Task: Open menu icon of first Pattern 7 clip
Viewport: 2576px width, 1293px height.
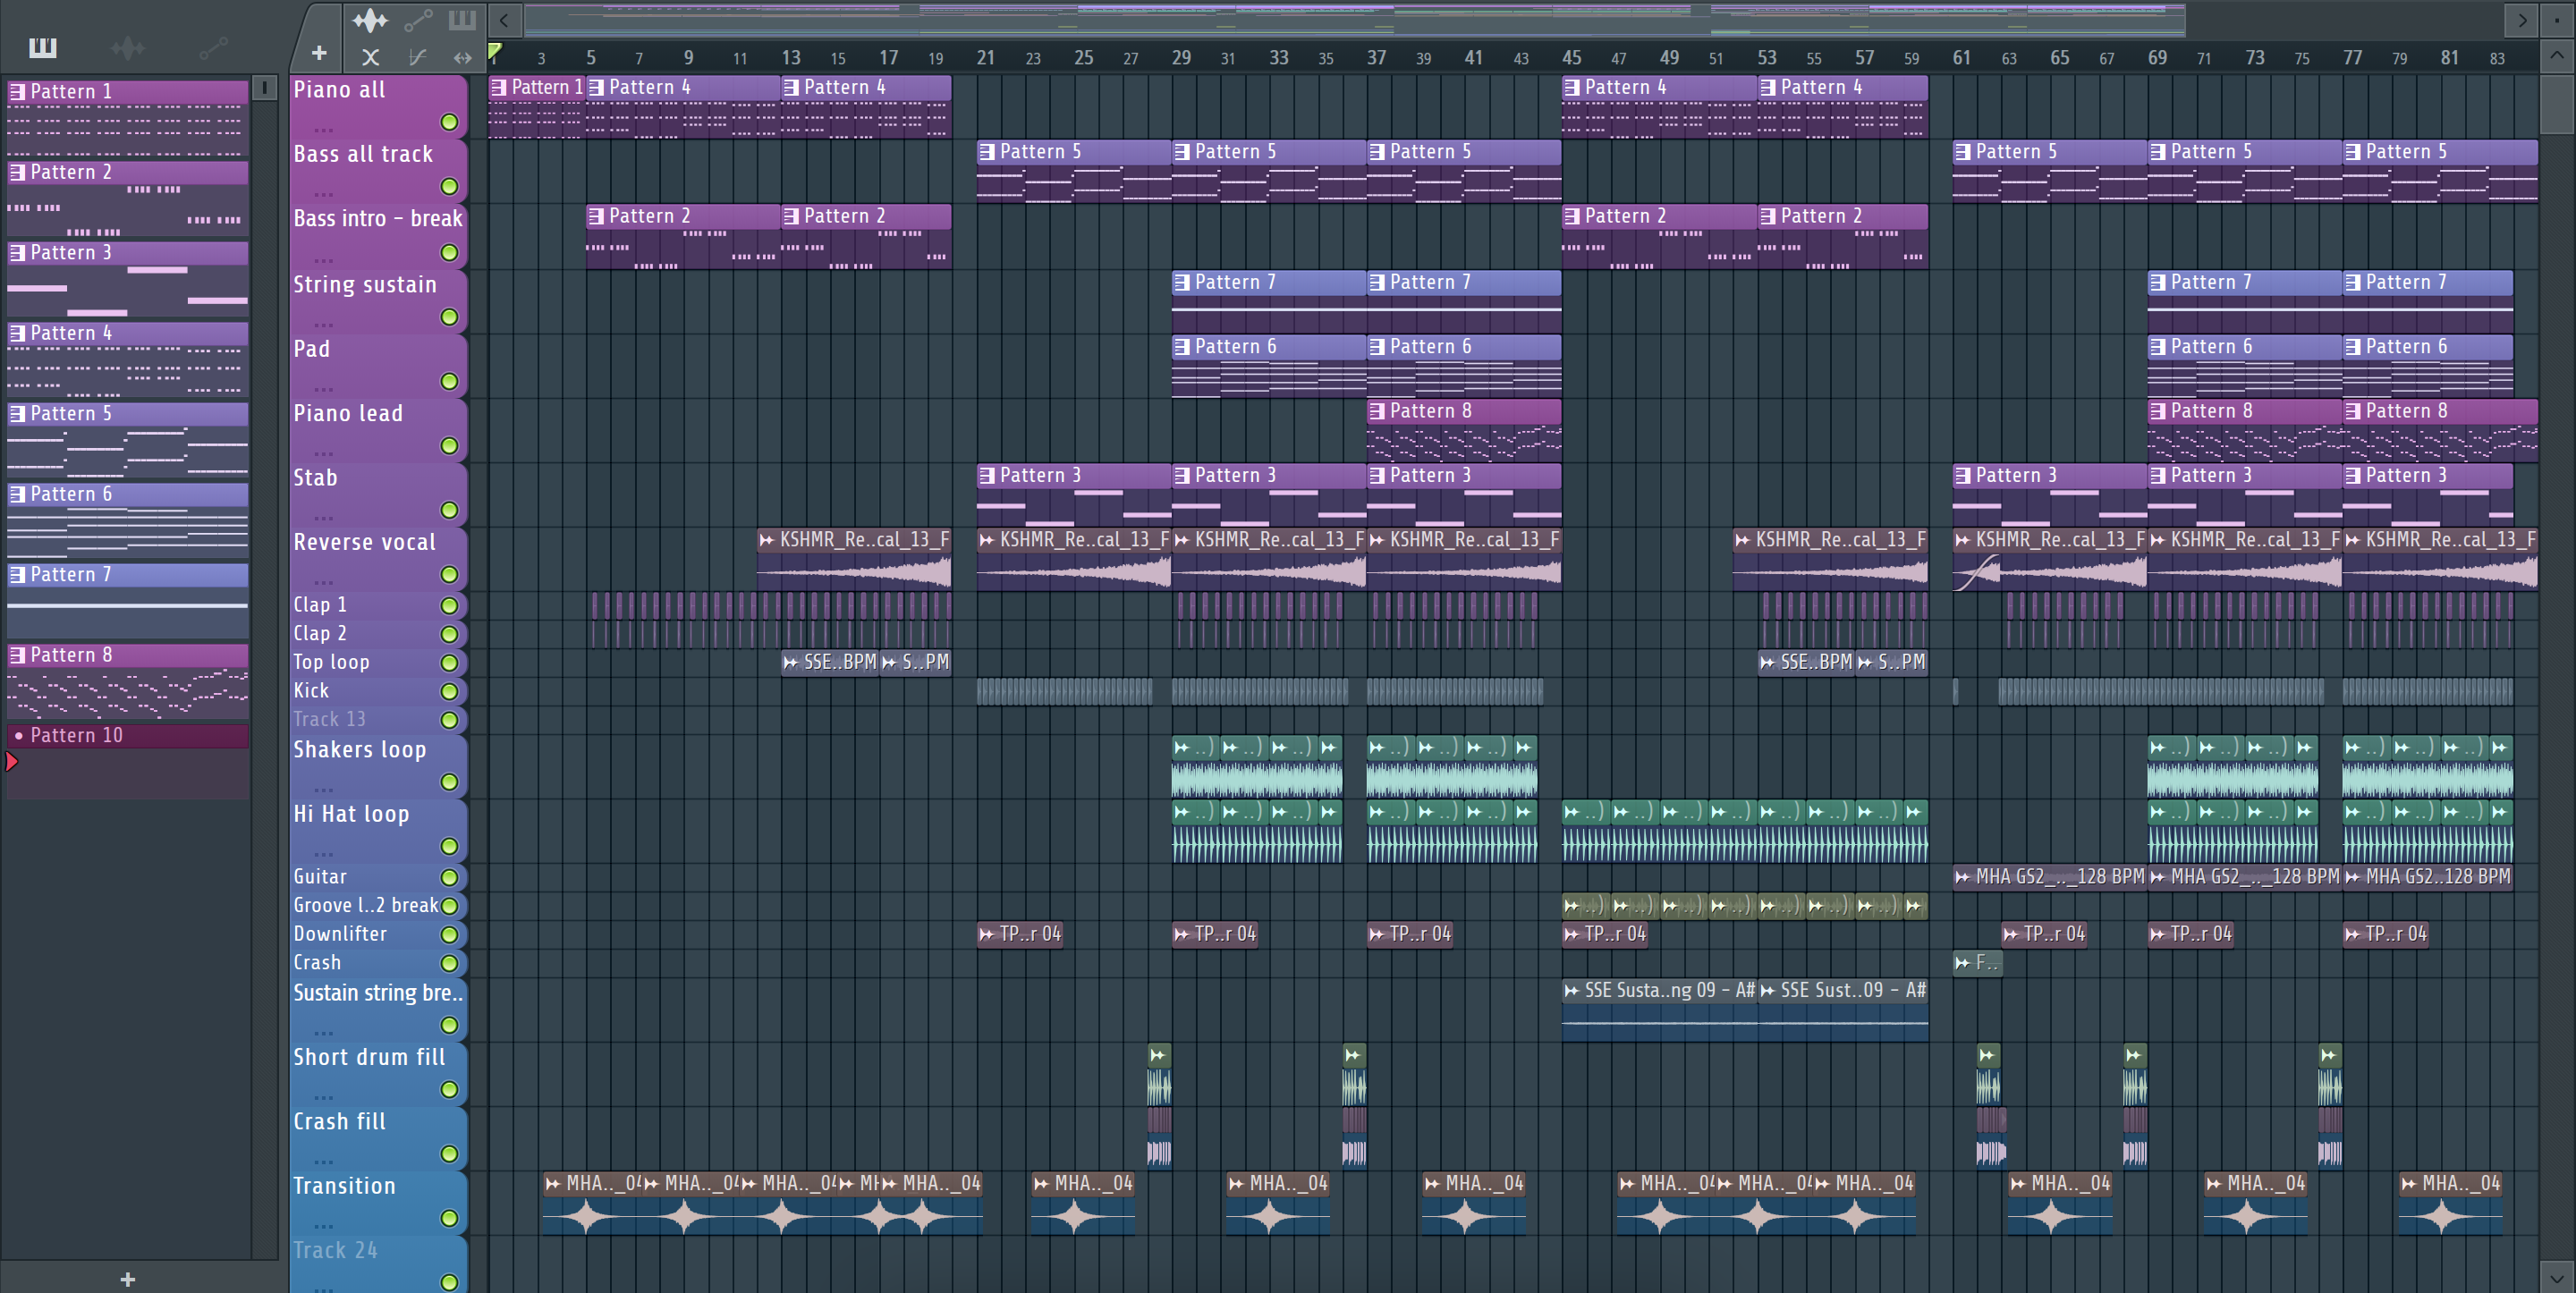Action: [x=1181, y=283]
